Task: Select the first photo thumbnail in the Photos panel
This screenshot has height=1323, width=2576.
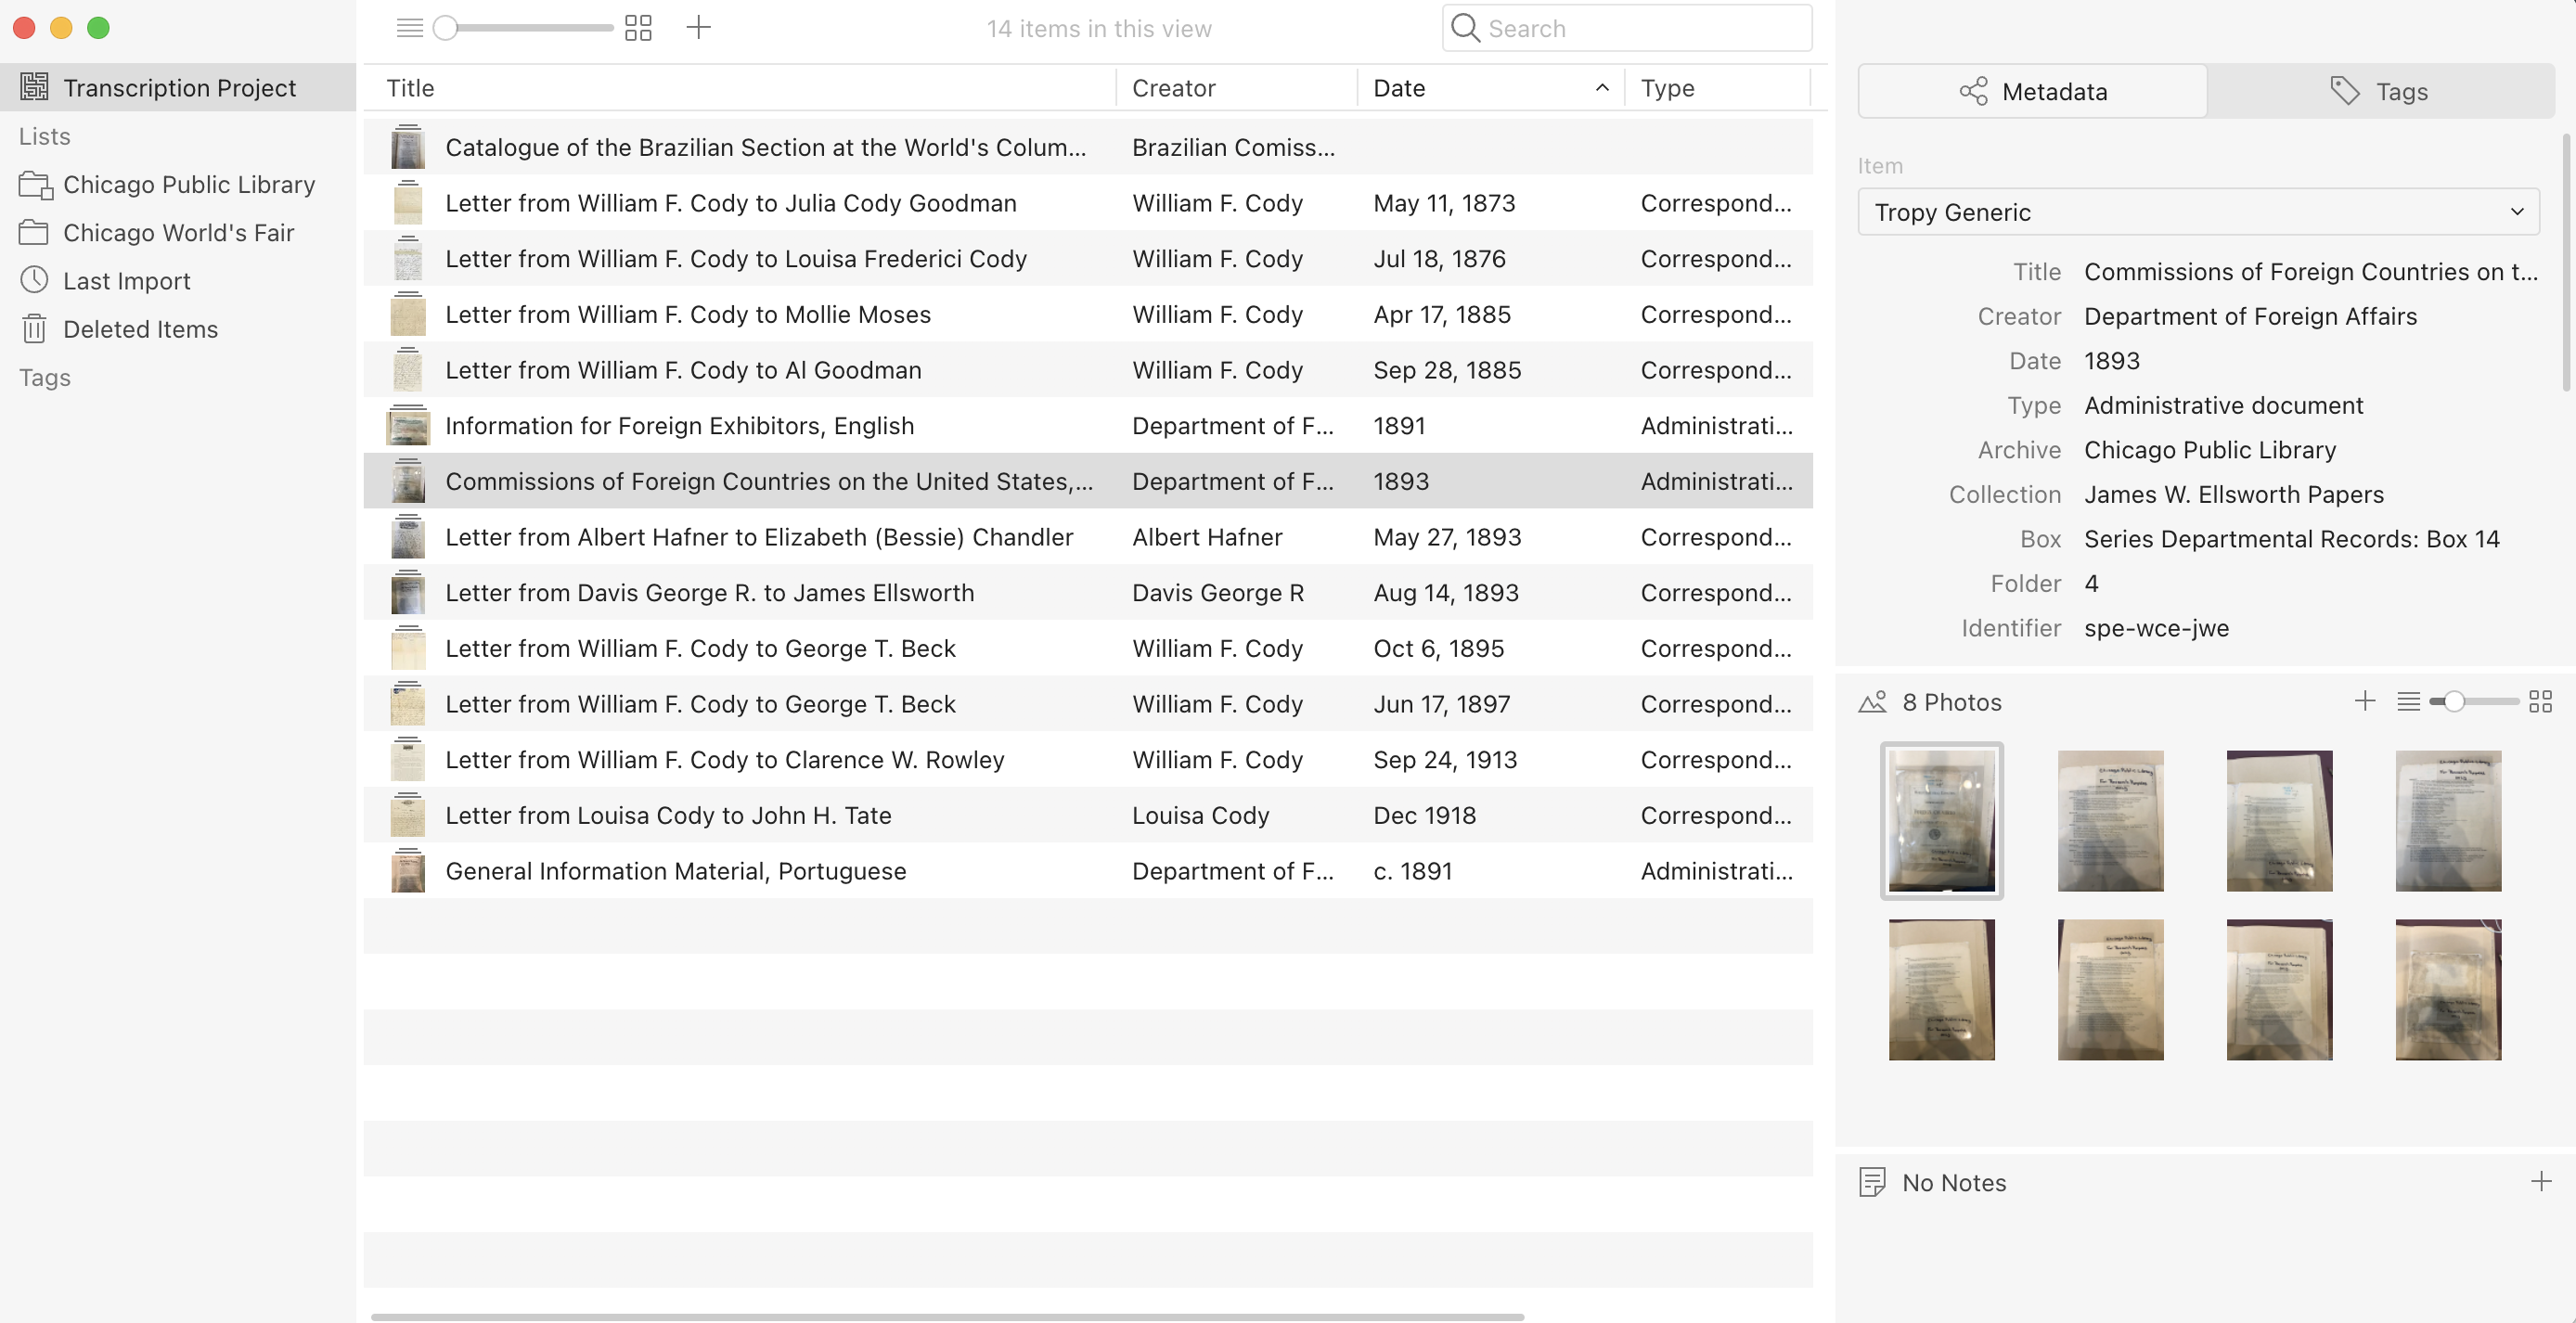Action: point(1941,820)
